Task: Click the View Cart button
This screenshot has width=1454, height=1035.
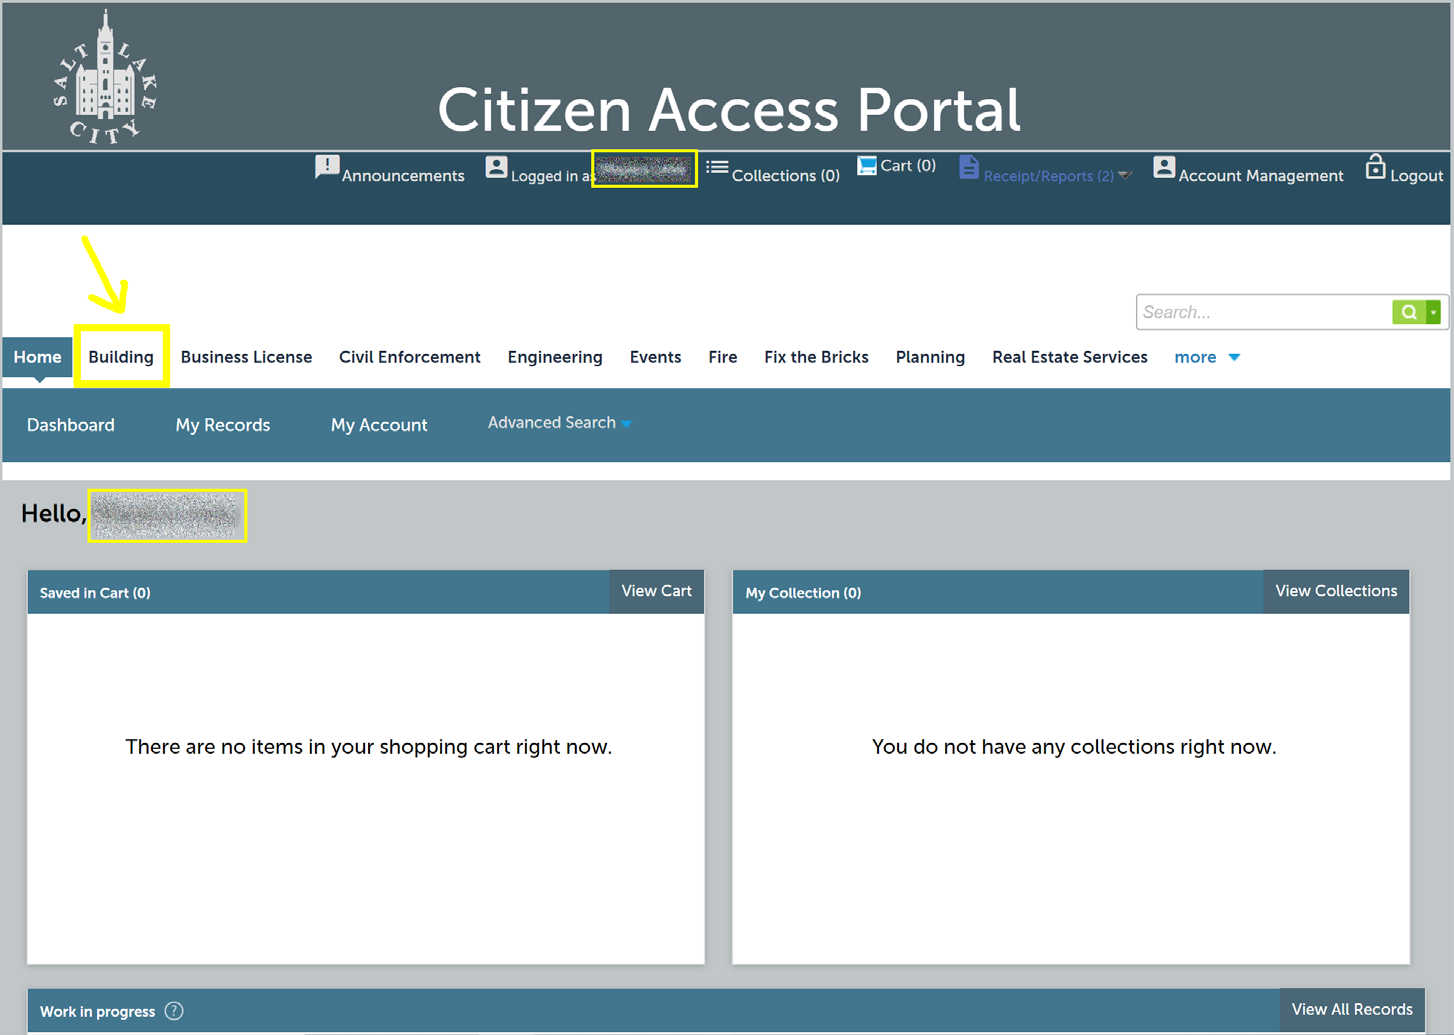Action: tap(657, 591)
